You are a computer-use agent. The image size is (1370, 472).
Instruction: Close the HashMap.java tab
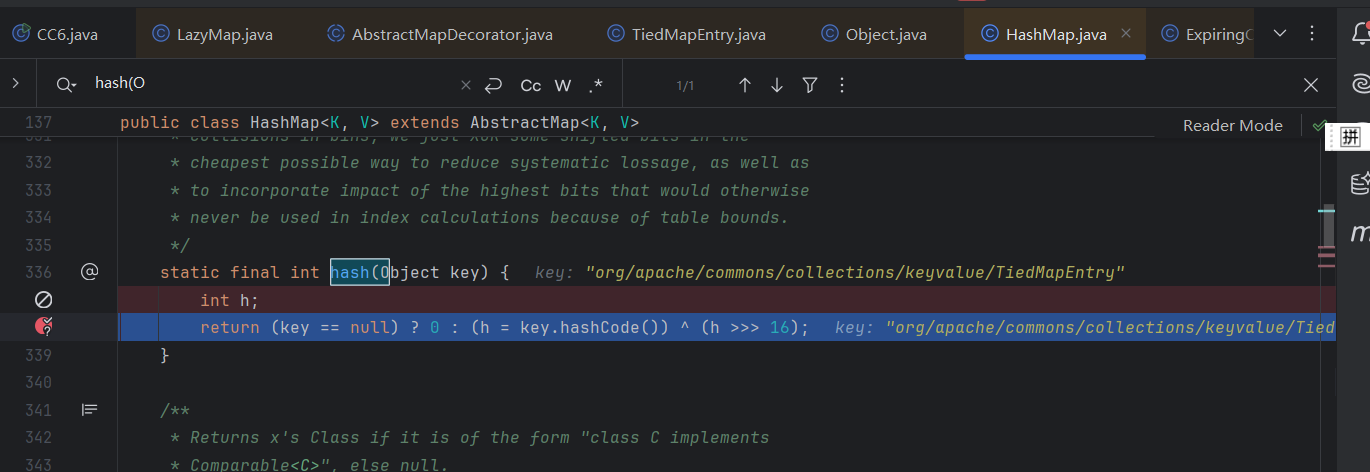tap(1126, 34)
